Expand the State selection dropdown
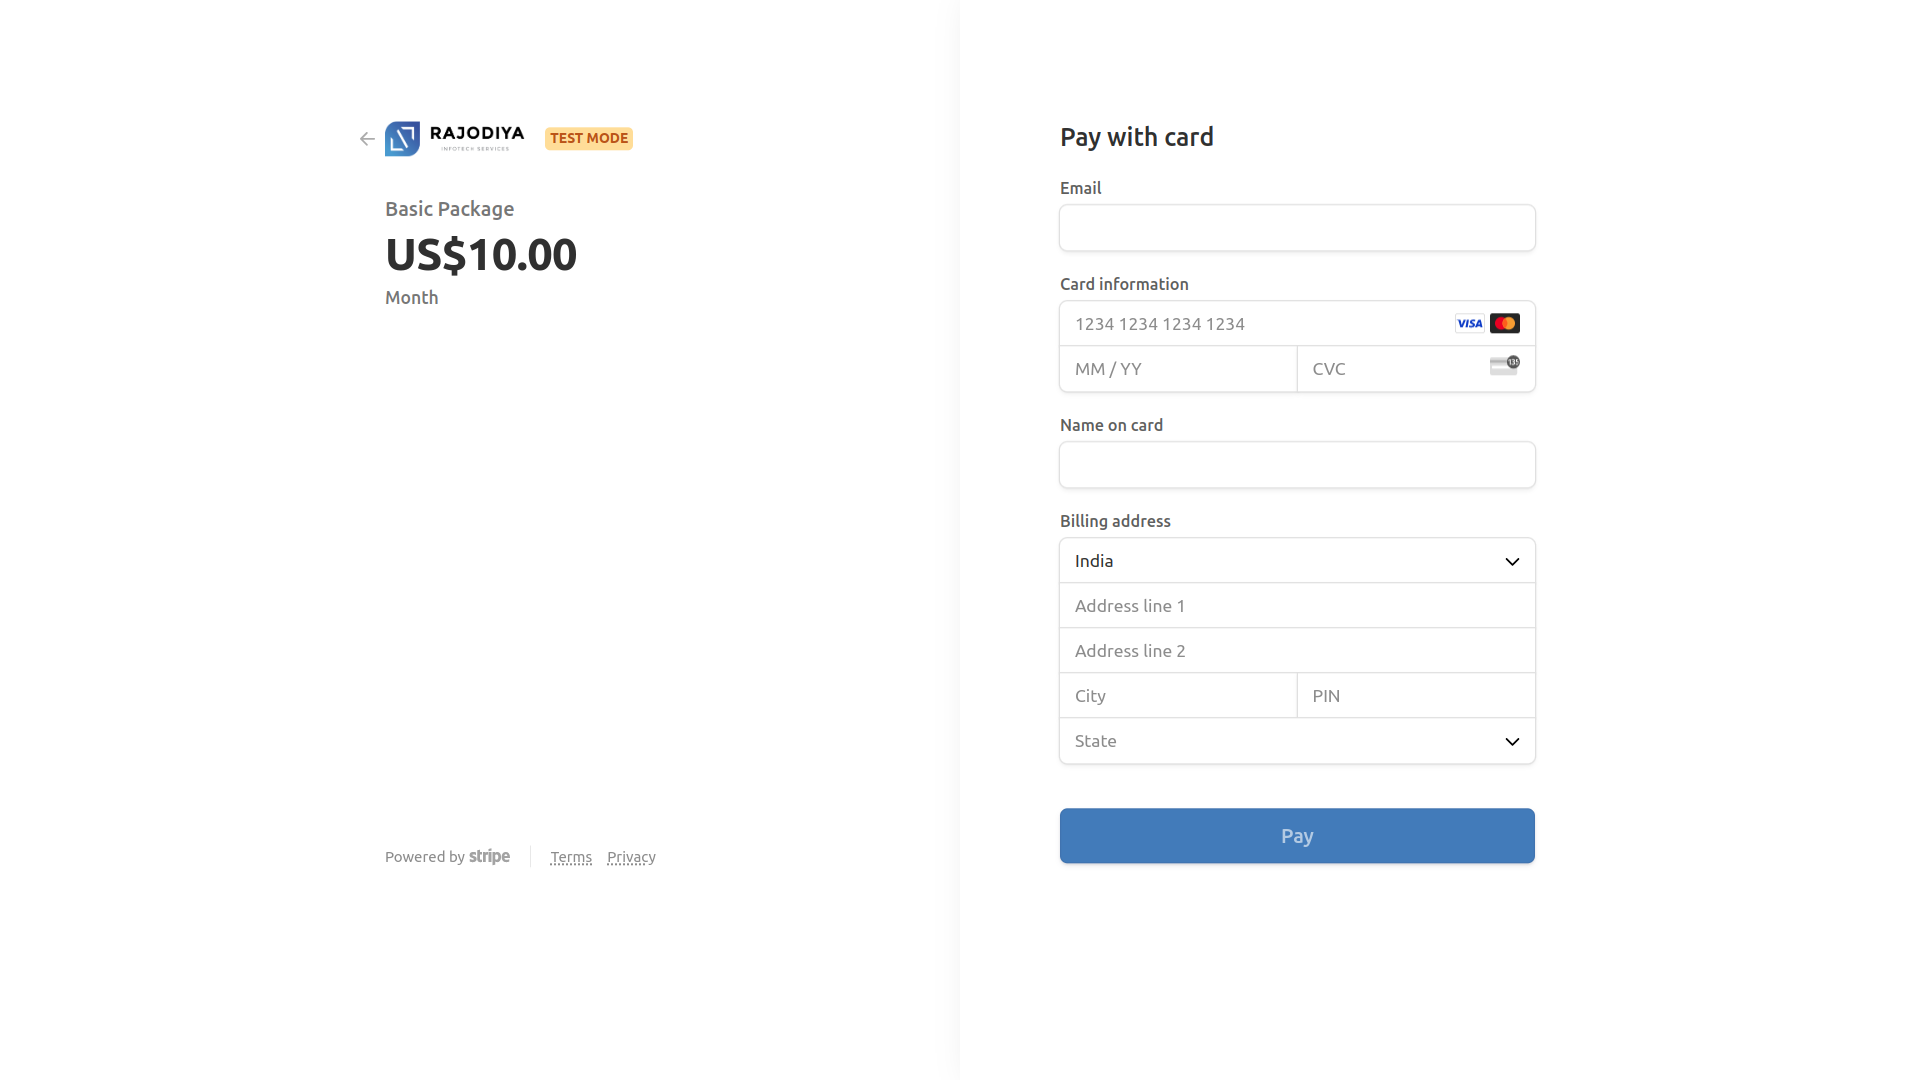1920x1080 pixels. 1296,740
